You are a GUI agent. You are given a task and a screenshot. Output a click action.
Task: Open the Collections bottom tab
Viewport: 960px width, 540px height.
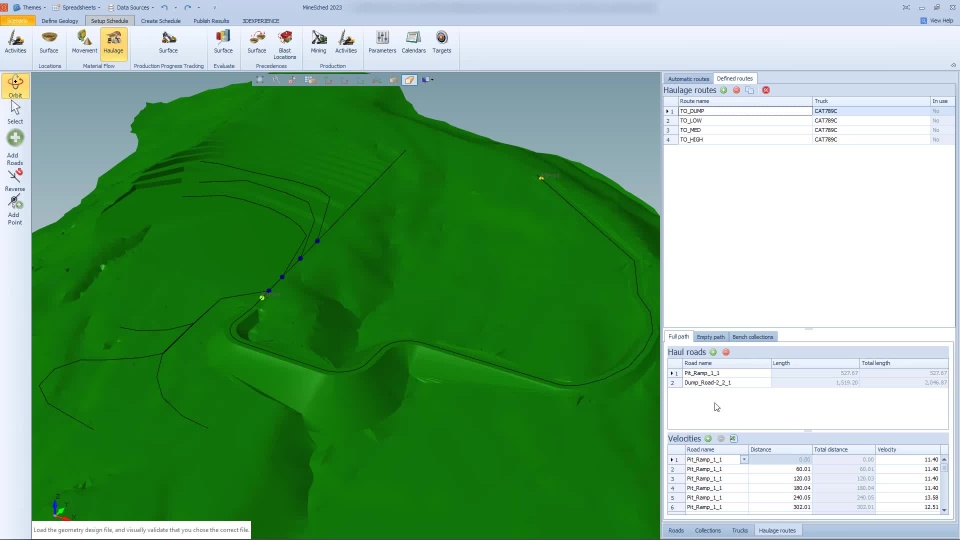tap(708, 530)
